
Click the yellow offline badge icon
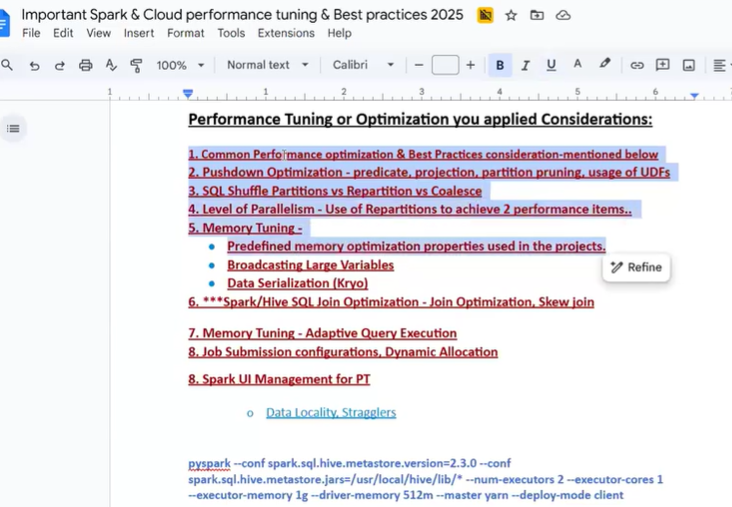click(x=485, y=15)
